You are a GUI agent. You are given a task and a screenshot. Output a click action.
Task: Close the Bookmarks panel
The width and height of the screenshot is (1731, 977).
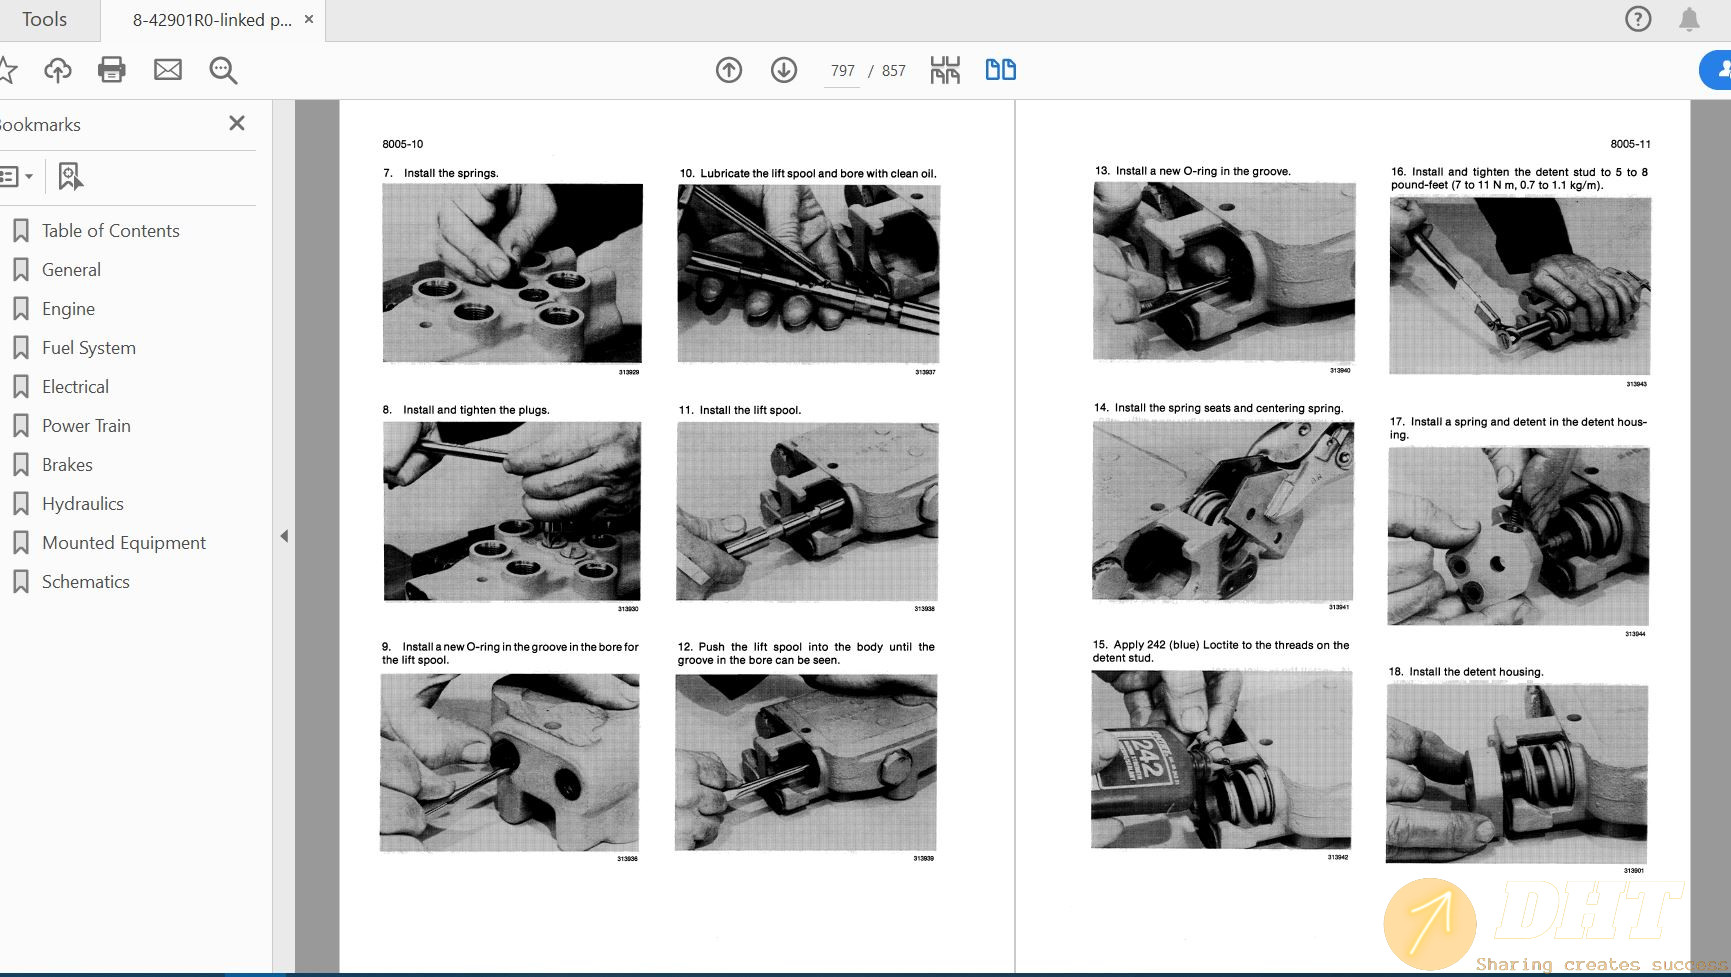click(237, 123)
